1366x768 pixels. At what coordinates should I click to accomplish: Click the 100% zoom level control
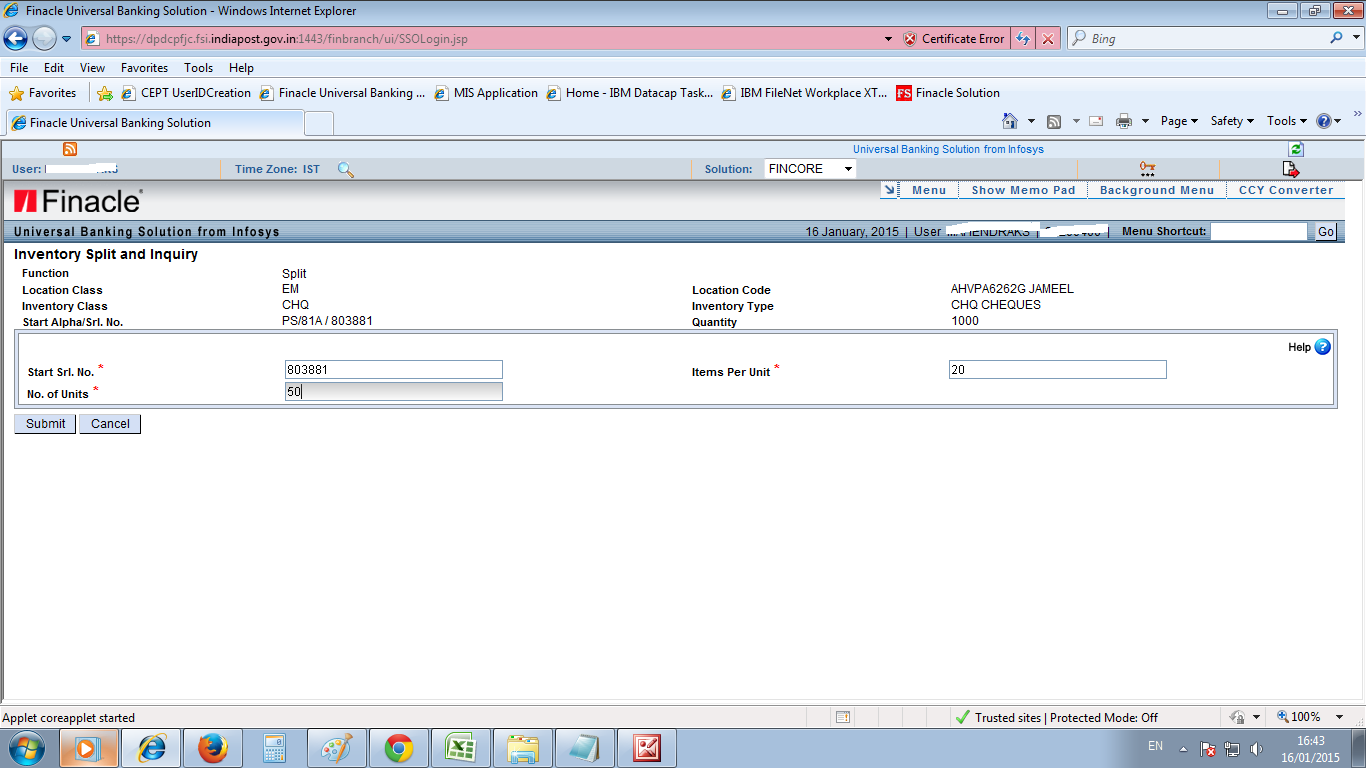pos(1305,717)
